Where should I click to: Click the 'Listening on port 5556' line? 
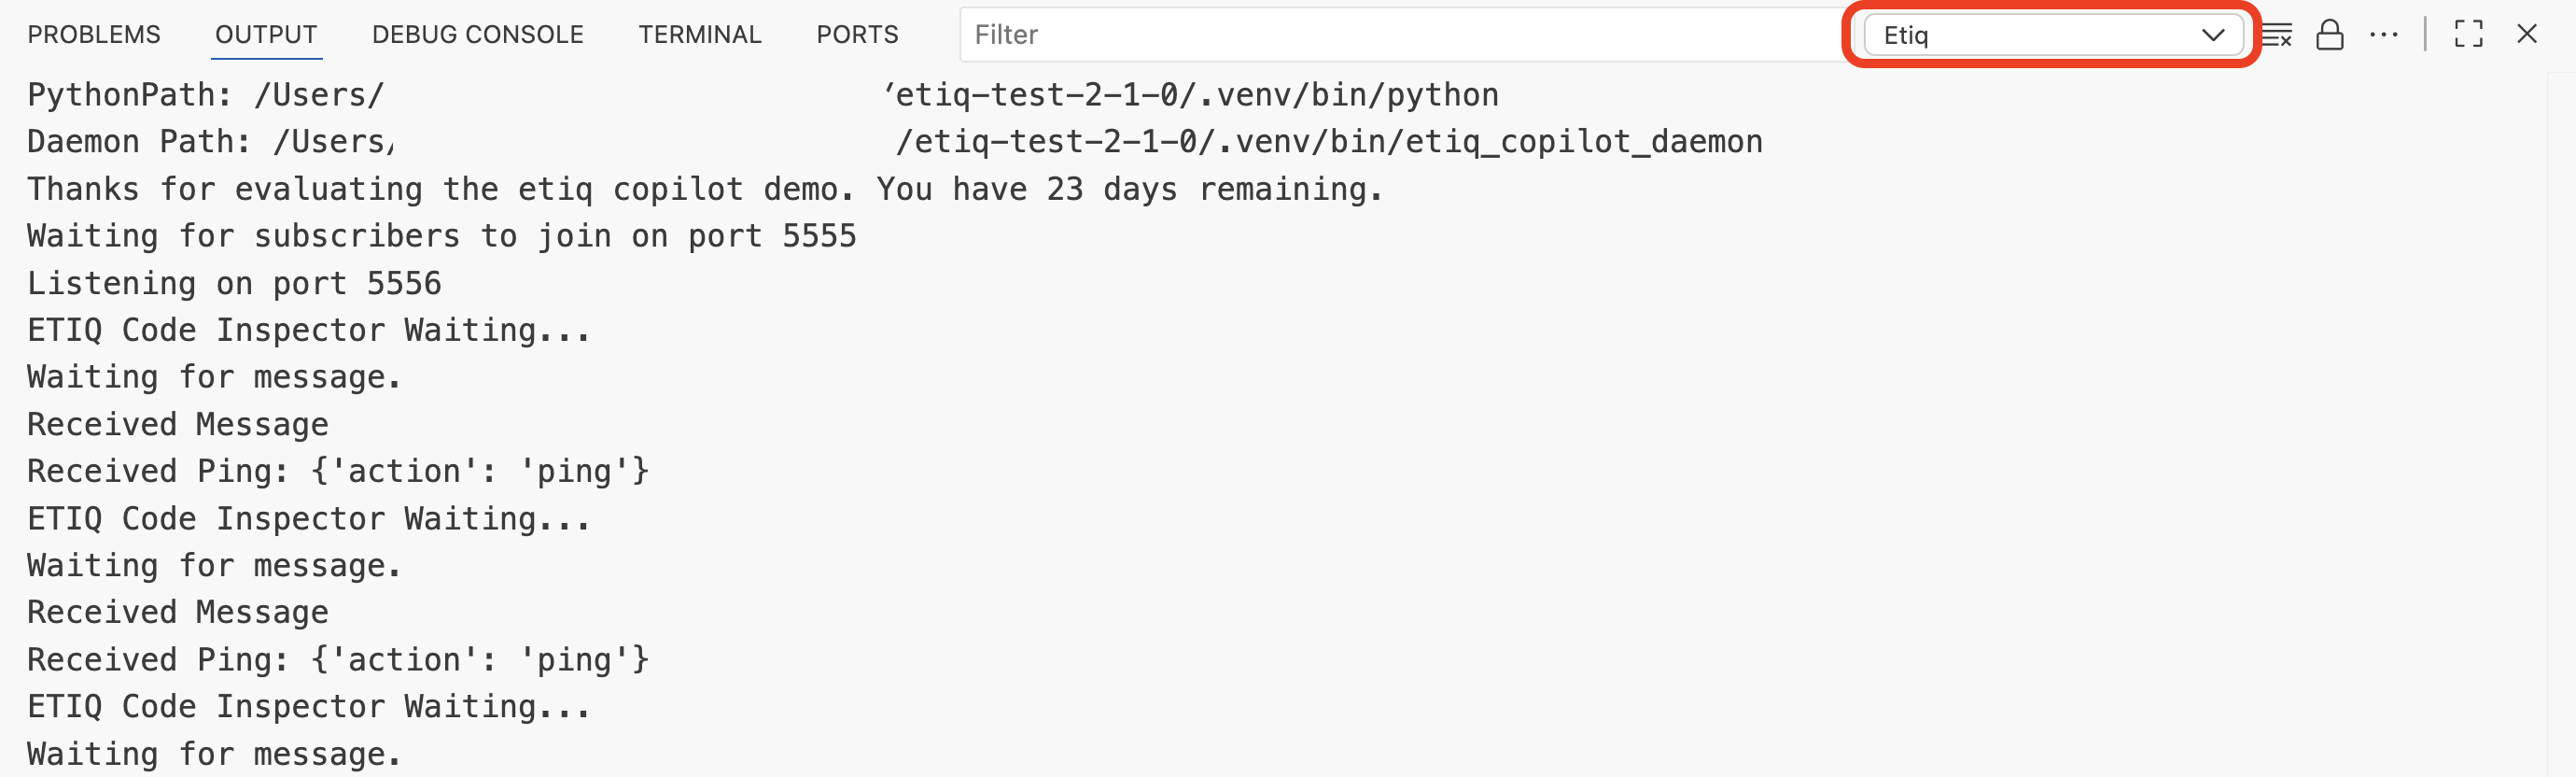coord(234,284)
